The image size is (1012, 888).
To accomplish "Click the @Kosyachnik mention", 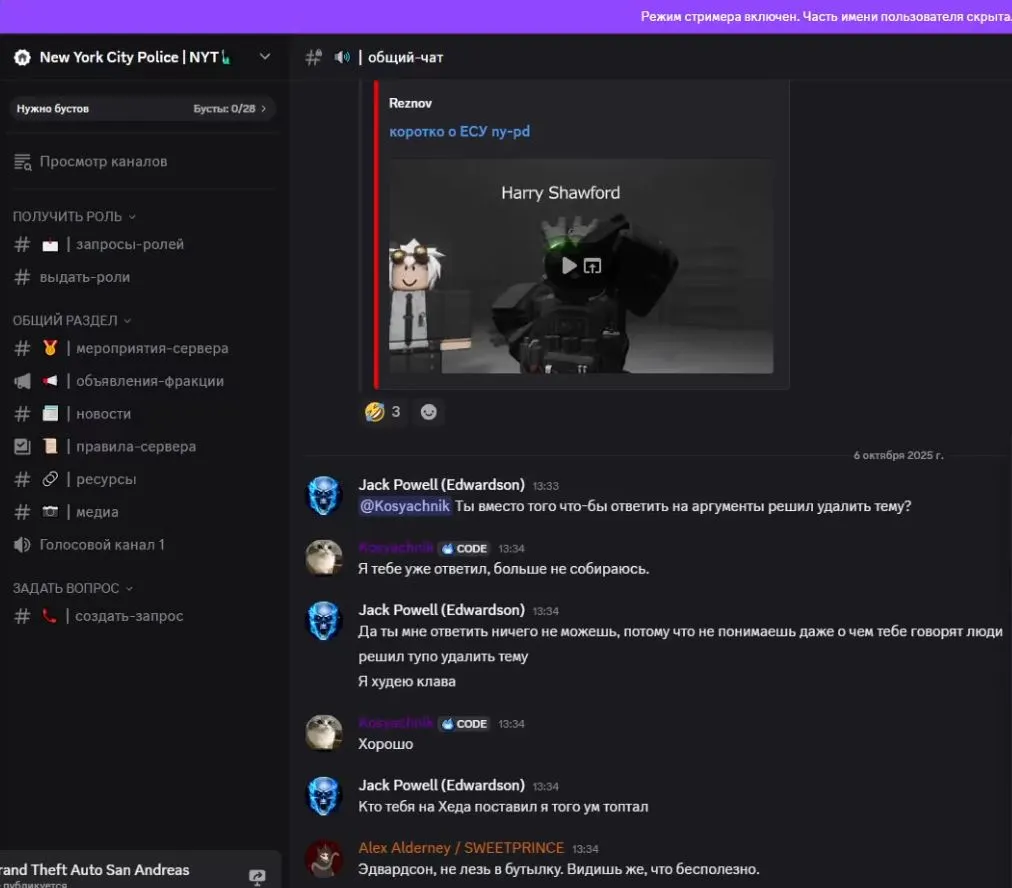I will [x=405, y=506].
